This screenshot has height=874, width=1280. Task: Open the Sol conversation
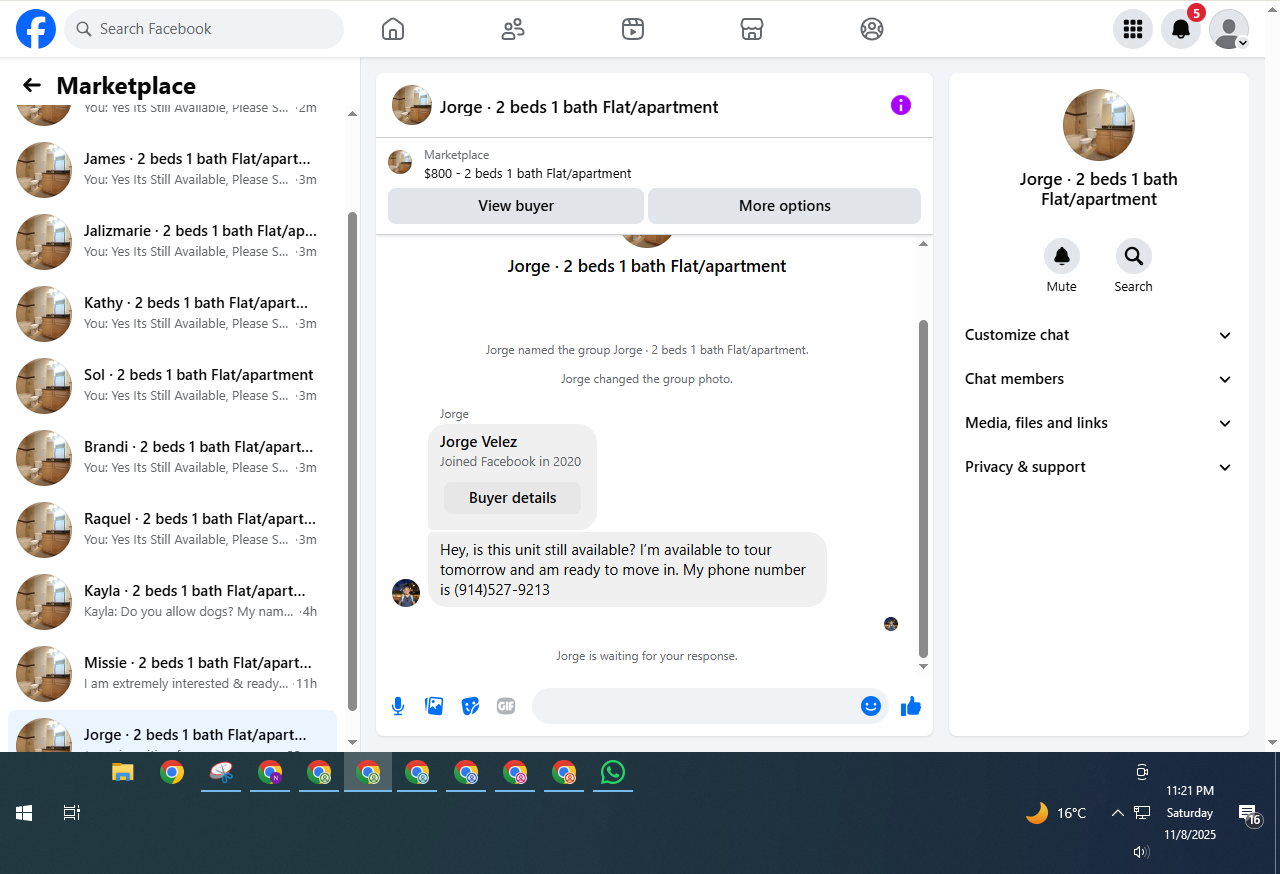tap(172, 385)
